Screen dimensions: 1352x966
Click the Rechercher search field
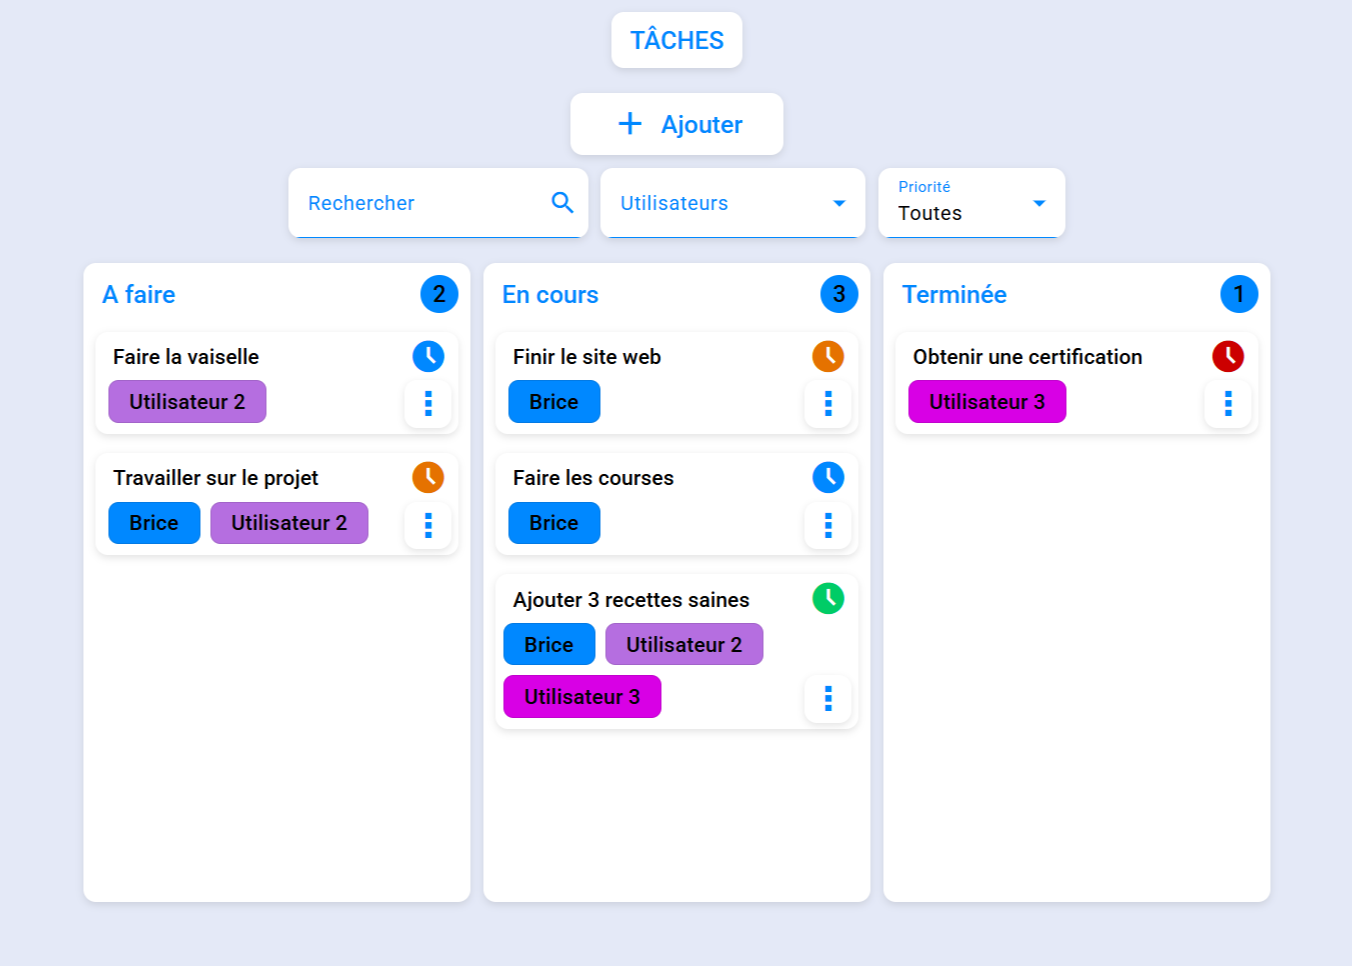pos(420,203)
